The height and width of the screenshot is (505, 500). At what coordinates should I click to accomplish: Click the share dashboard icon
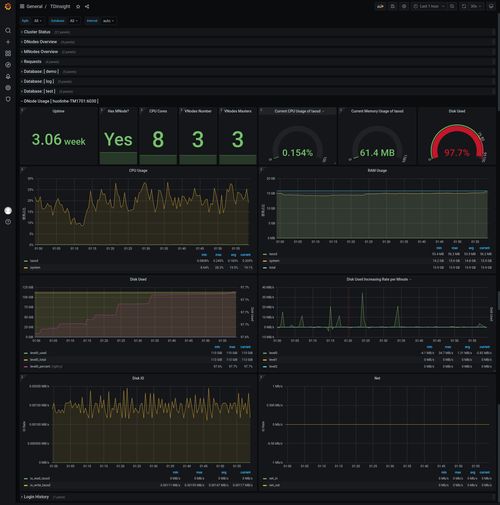[87, 6]
